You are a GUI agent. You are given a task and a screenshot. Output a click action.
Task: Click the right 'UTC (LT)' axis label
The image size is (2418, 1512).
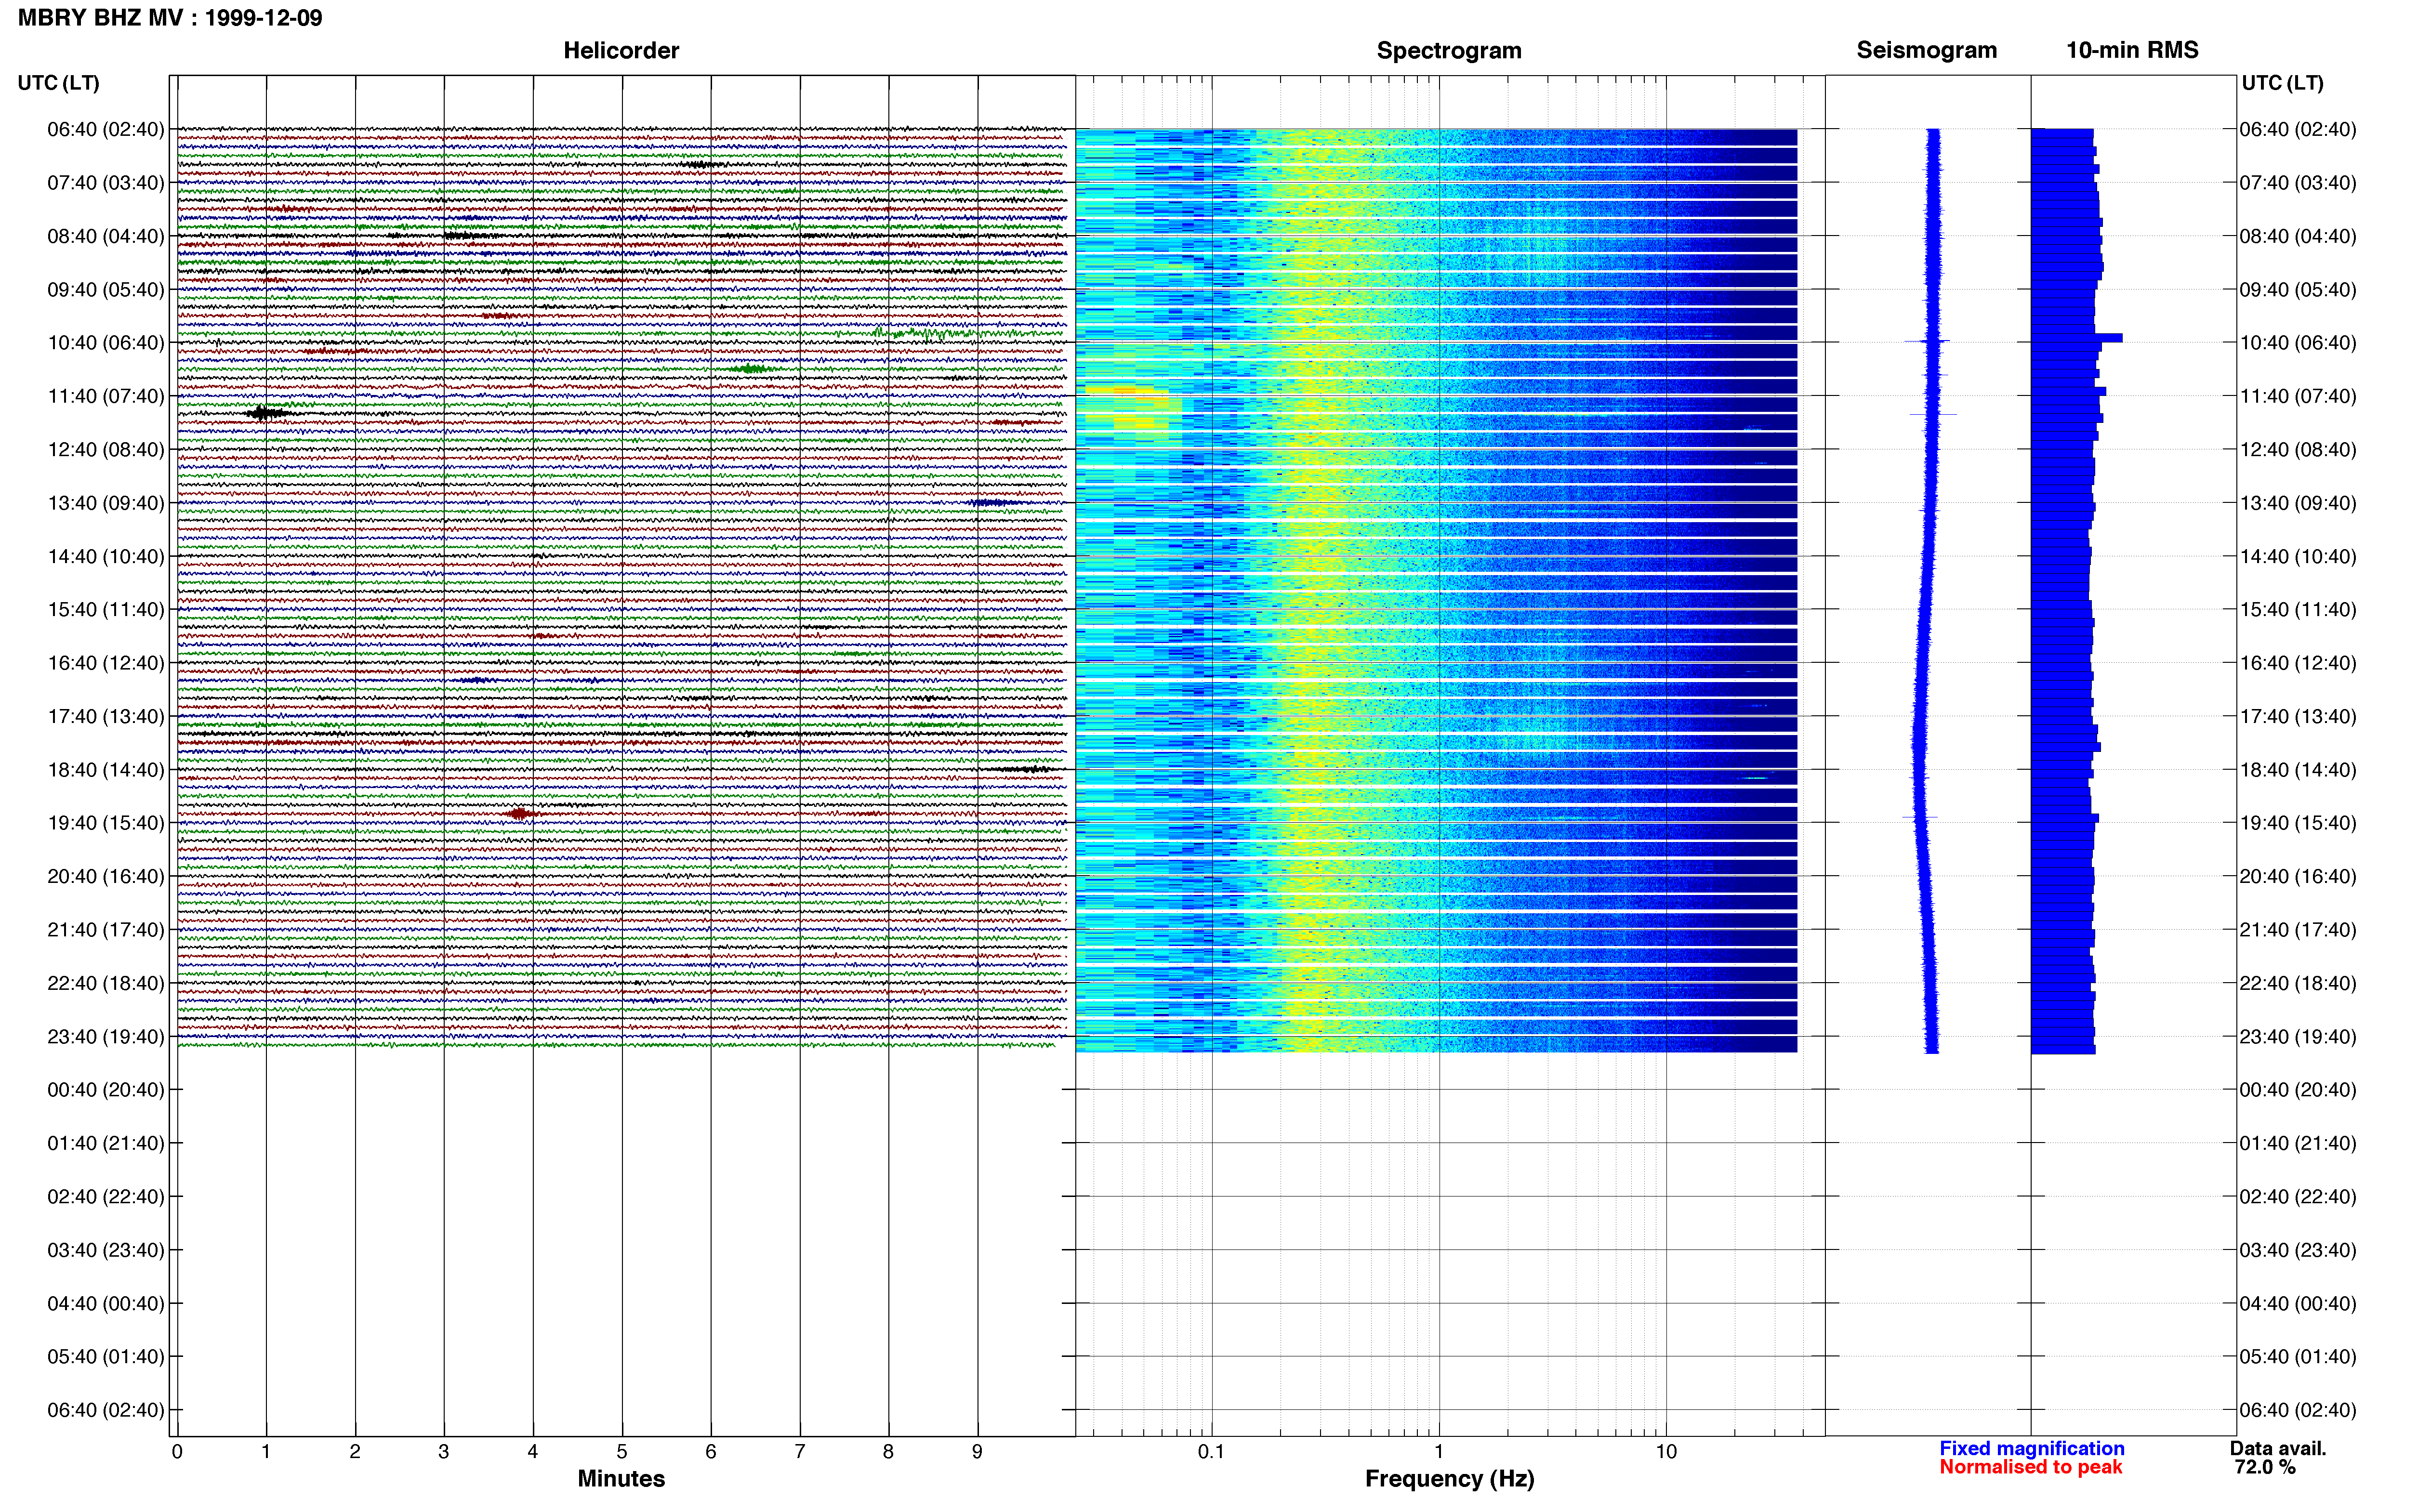pos(2283,83)
